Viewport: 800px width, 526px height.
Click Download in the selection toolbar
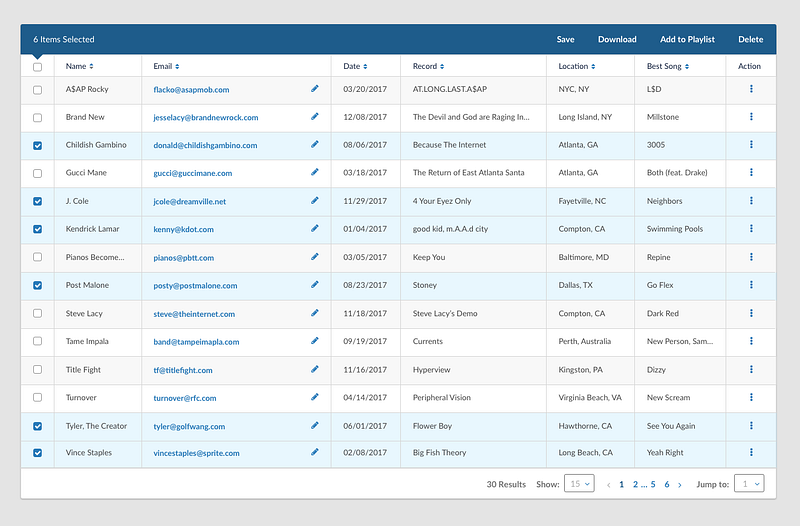click(x=617, y=39)
